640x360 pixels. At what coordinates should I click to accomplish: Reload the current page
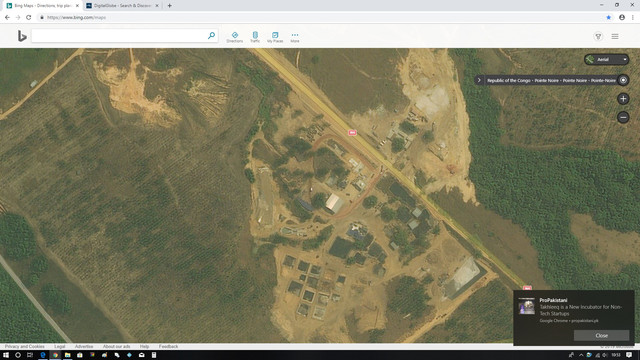pyautogui.click(x=29, y=18)
